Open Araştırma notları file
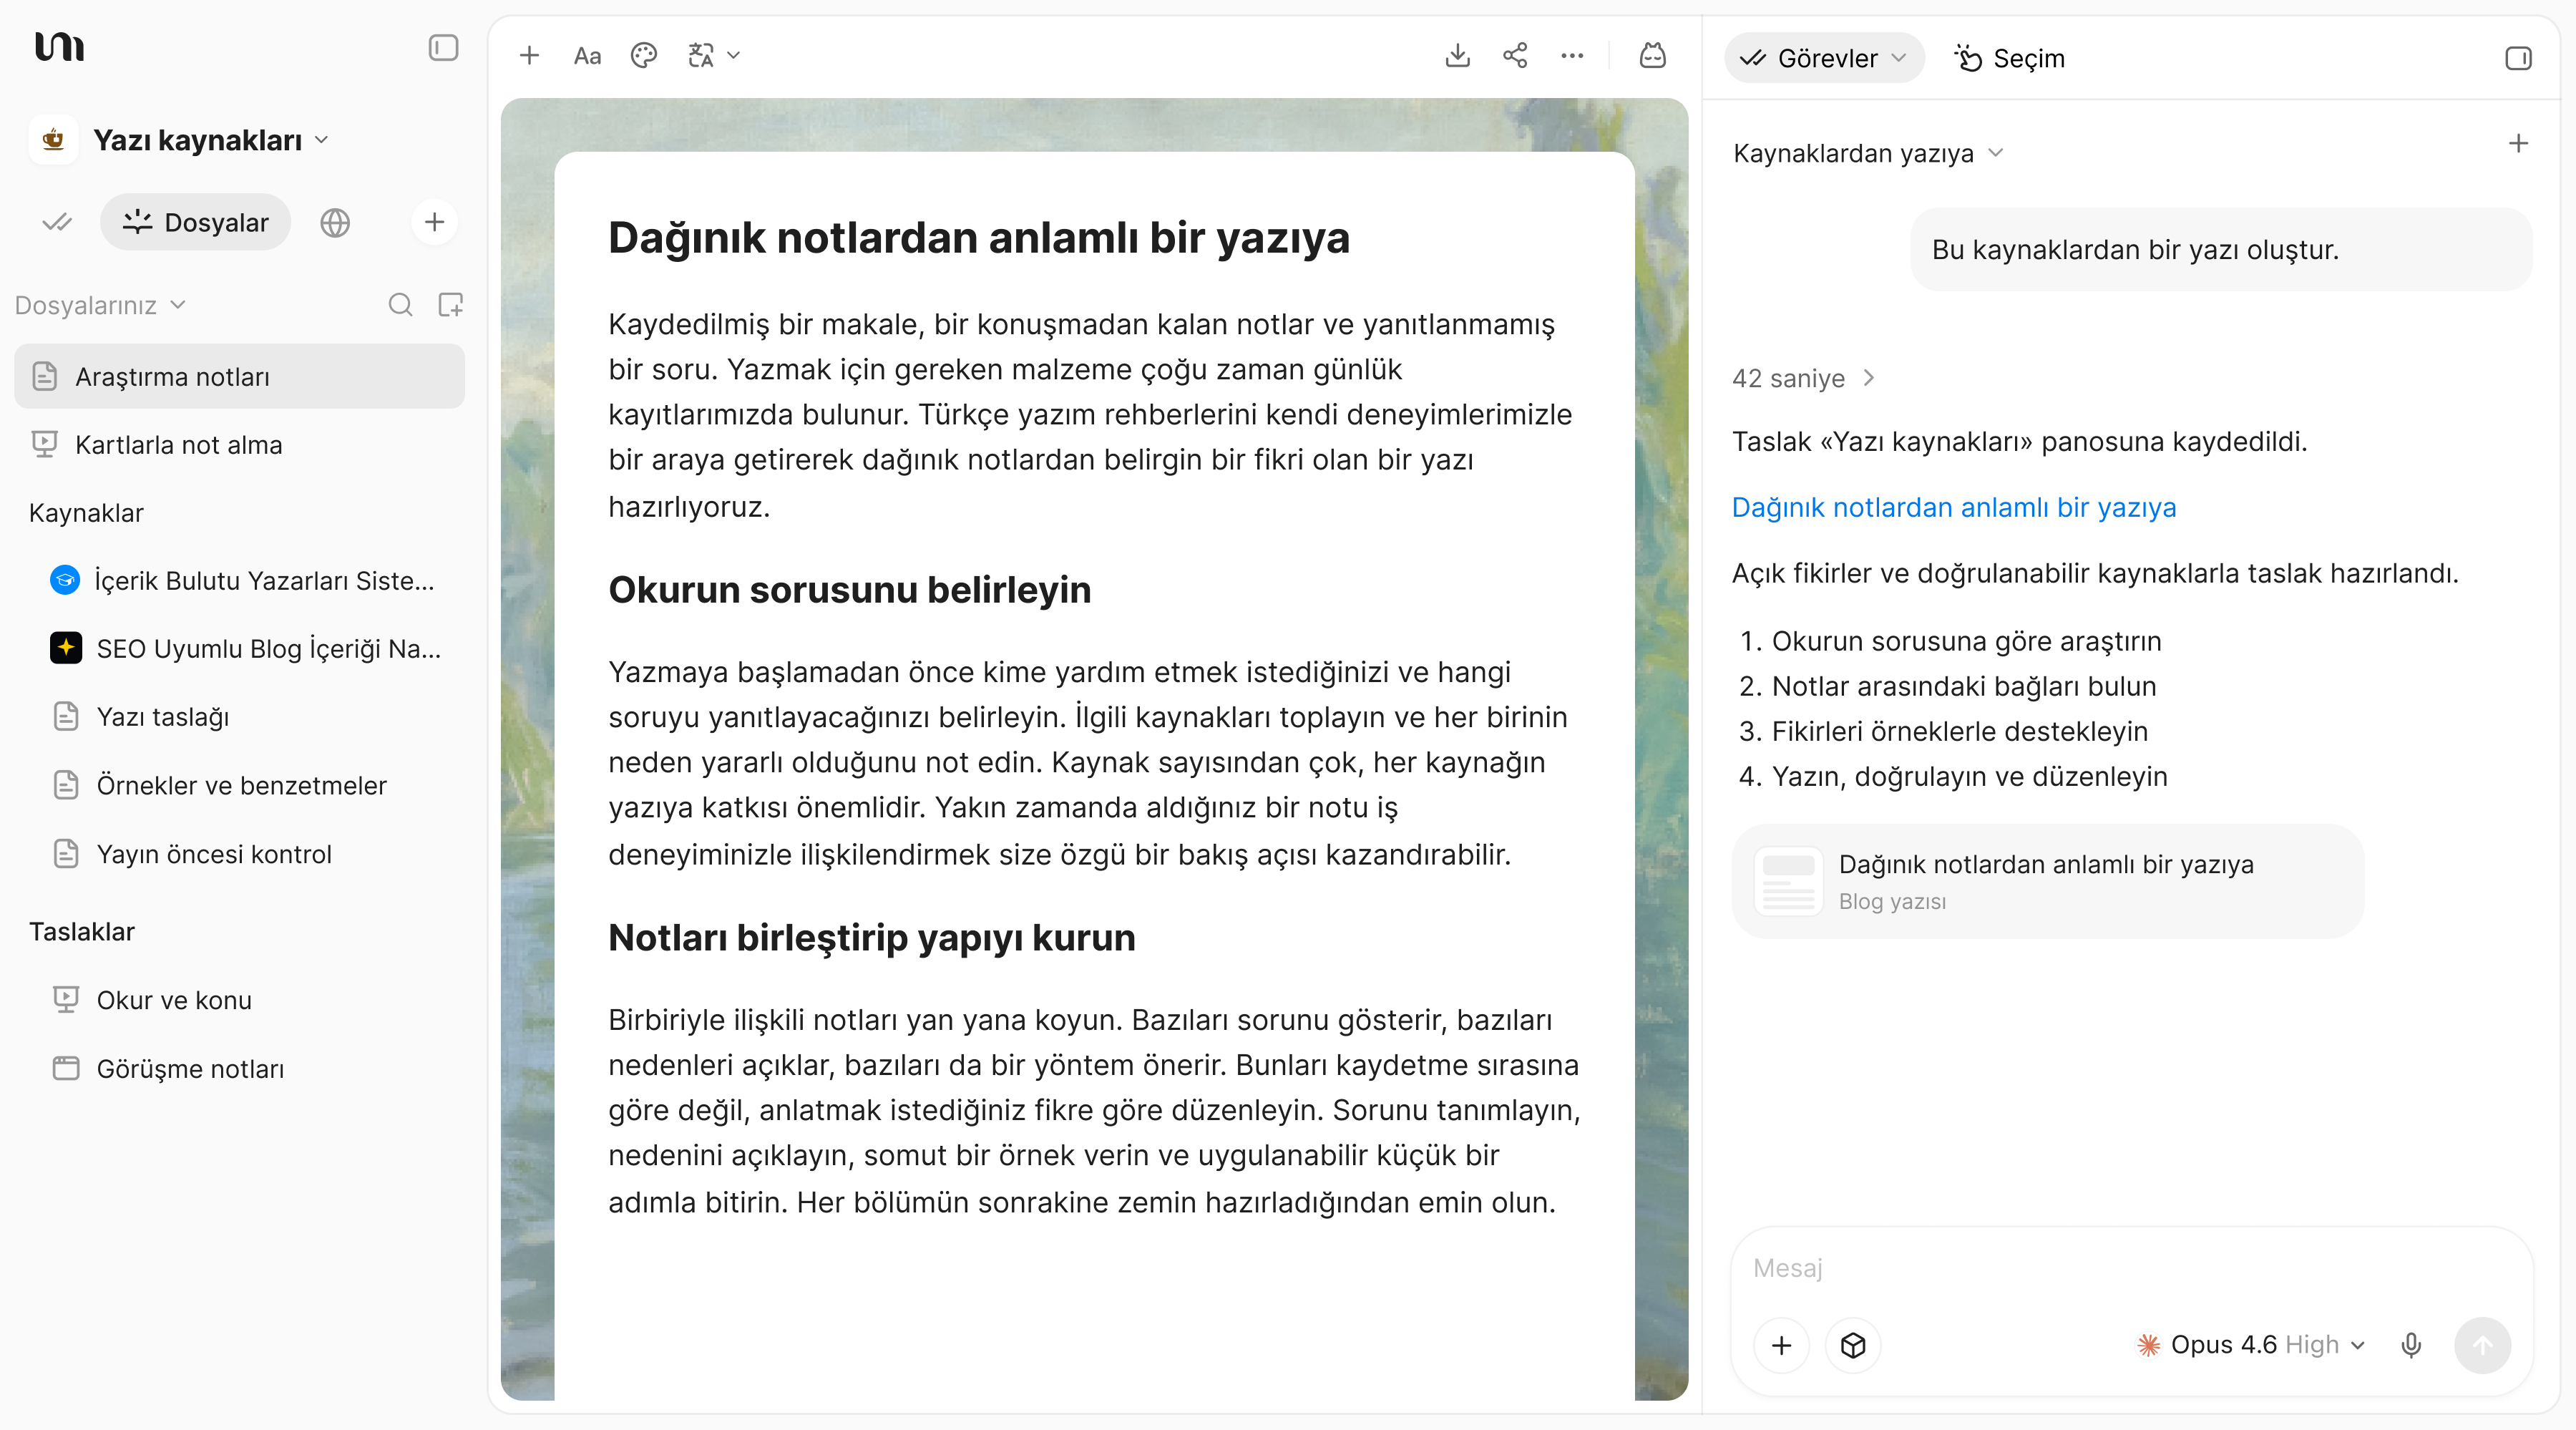 click(239, 376)
